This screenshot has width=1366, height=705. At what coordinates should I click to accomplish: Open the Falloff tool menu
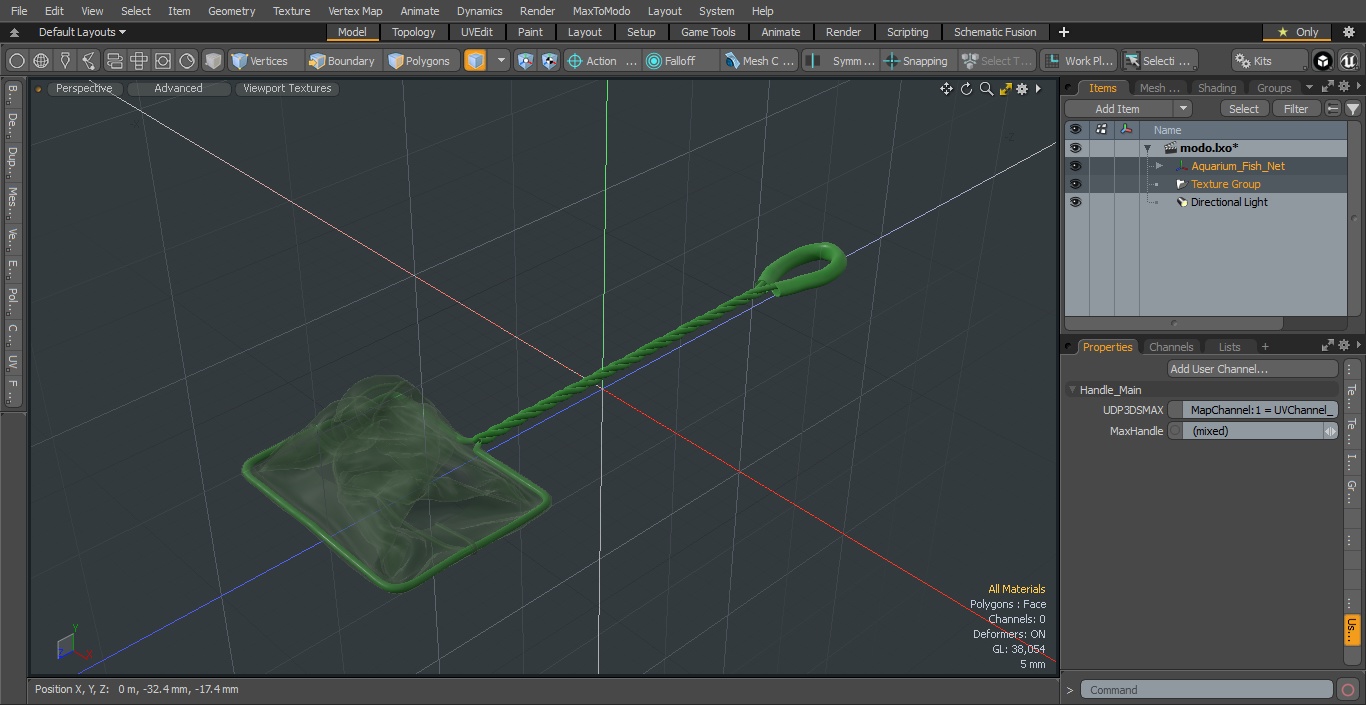pyautogui.click(x=681, y=61)
